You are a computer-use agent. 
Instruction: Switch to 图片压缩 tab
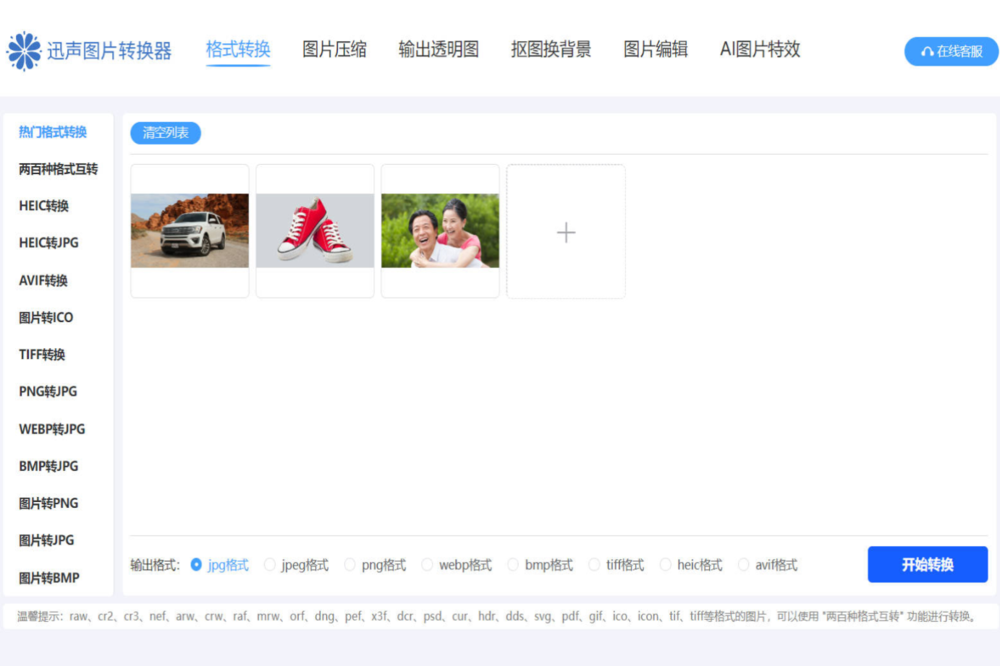point(334,49)
